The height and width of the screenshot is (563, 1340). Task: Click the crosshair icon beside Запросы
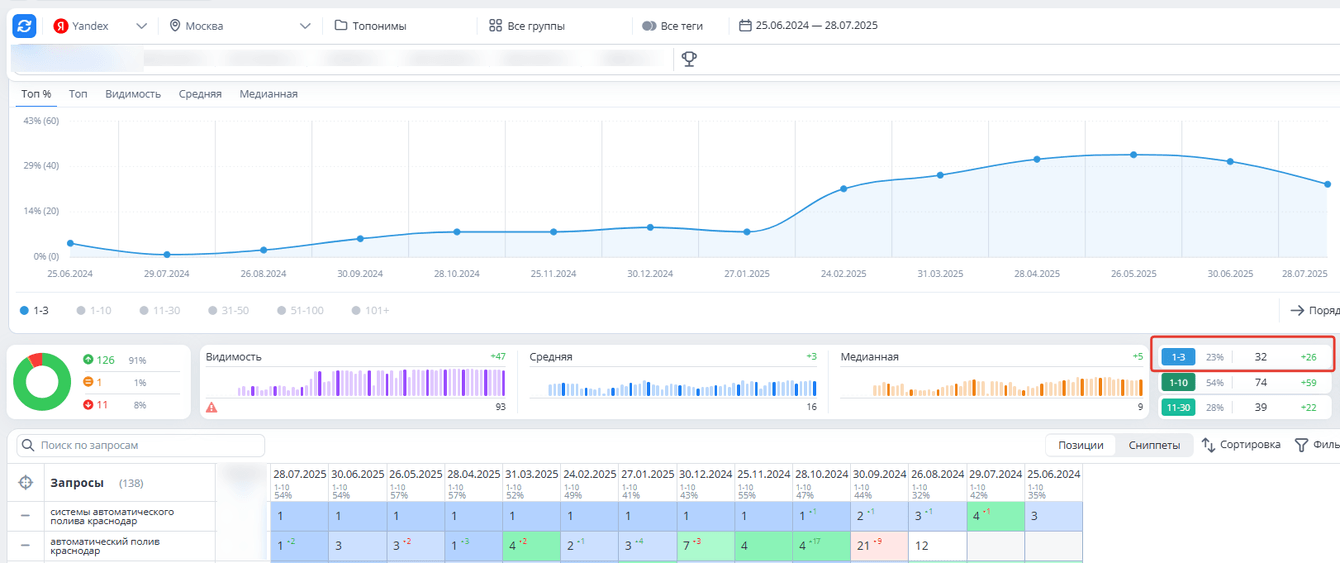(26, 483)
